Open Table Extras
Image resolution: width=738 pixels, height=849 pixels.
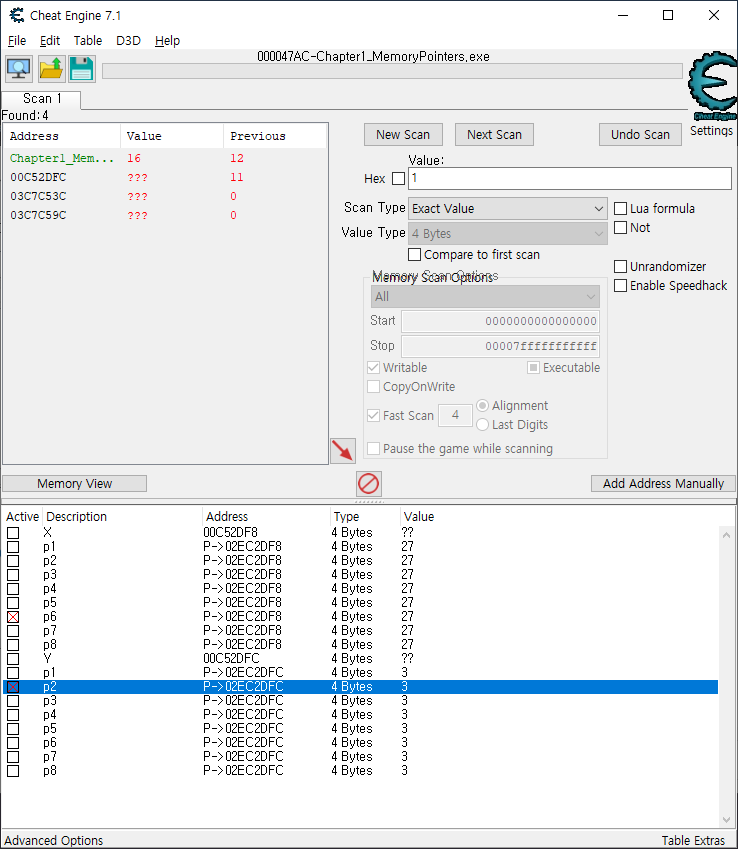(x=693, y=840)
